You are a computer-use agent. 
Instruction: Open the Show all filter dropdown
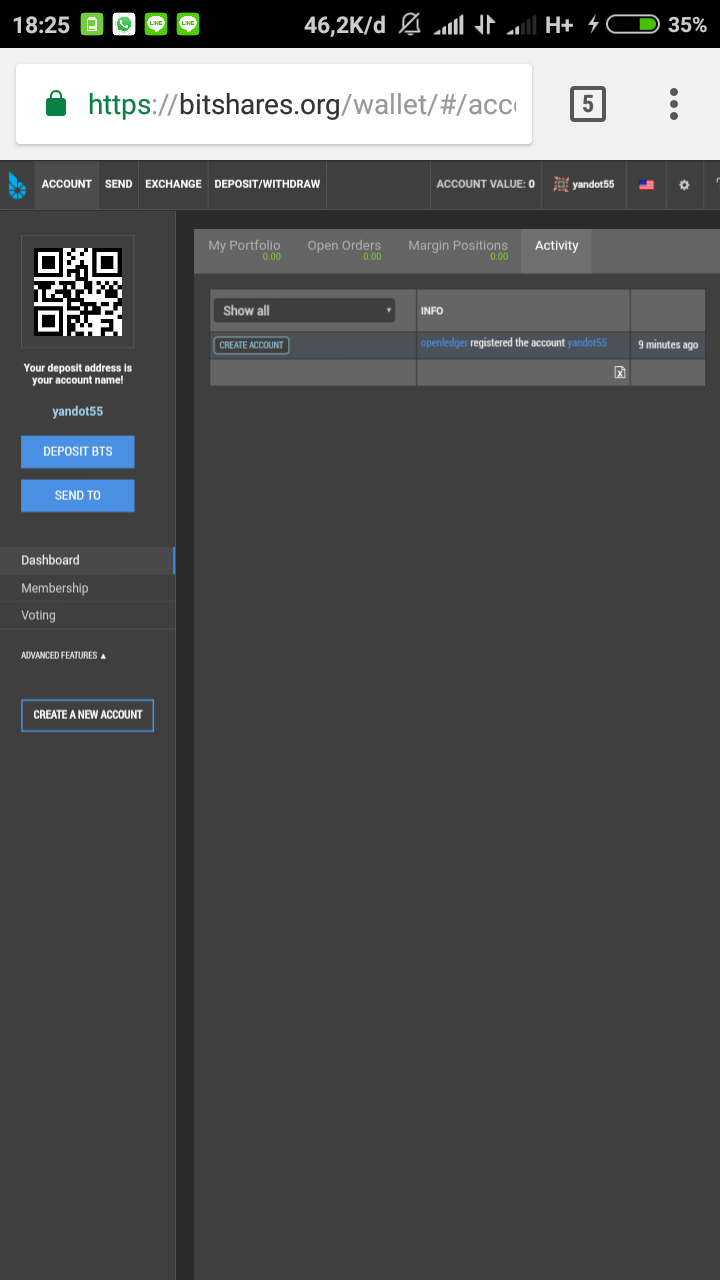tap(304, 310)
